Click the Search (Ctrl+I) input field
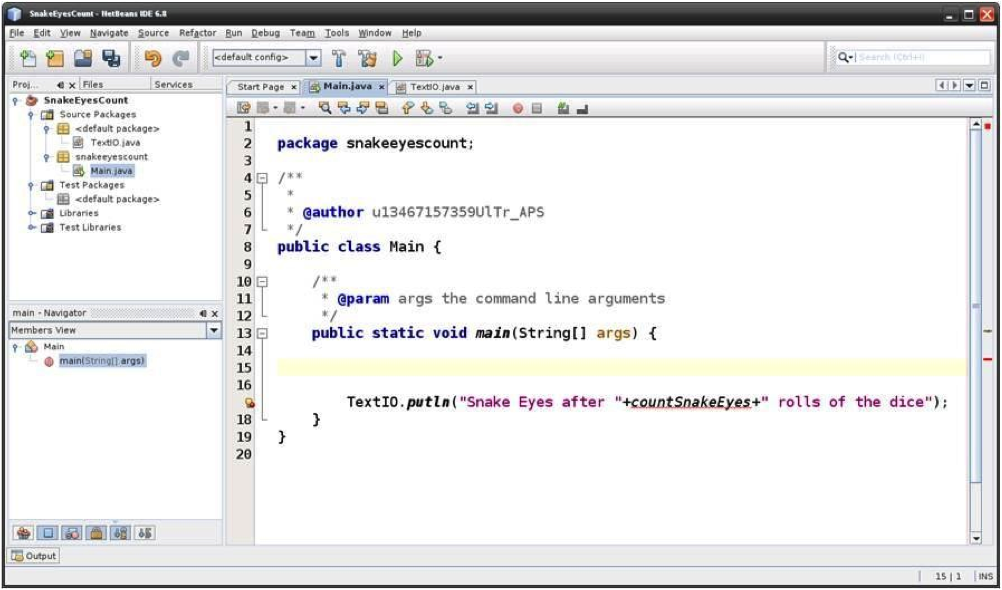The height and width of the screenshot is (590, 1002). click(x=923, y=58)
